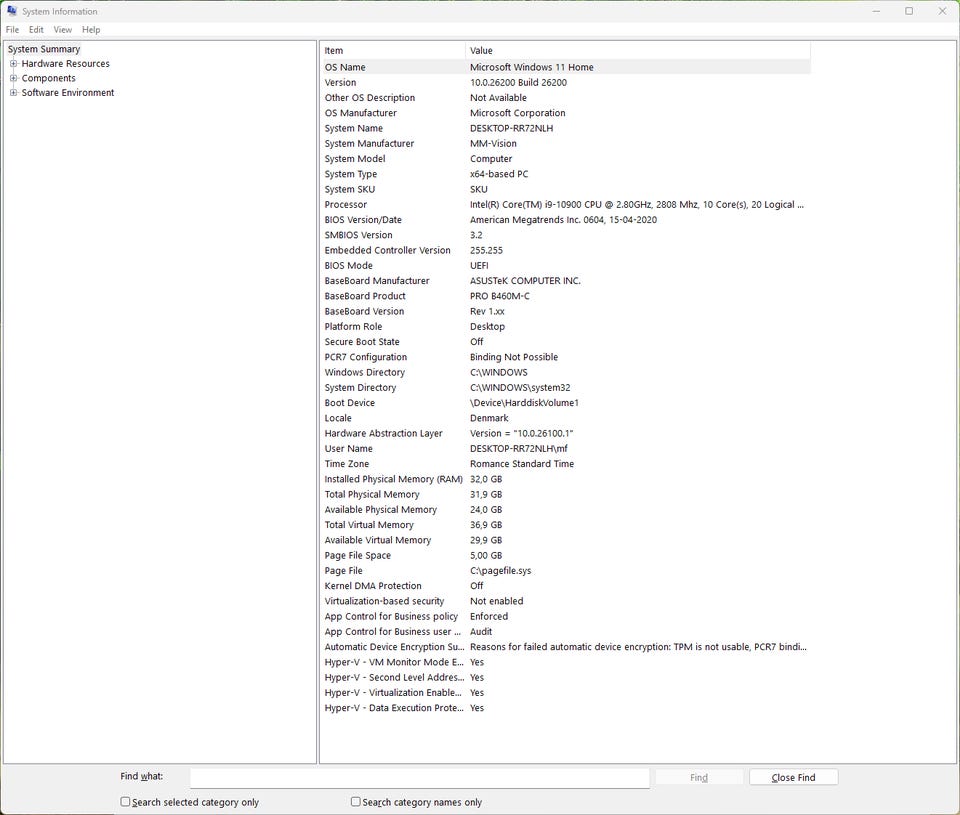960x815 pixels.
Task: Expand the Software Environment node
Action: (x=13, y=92)
